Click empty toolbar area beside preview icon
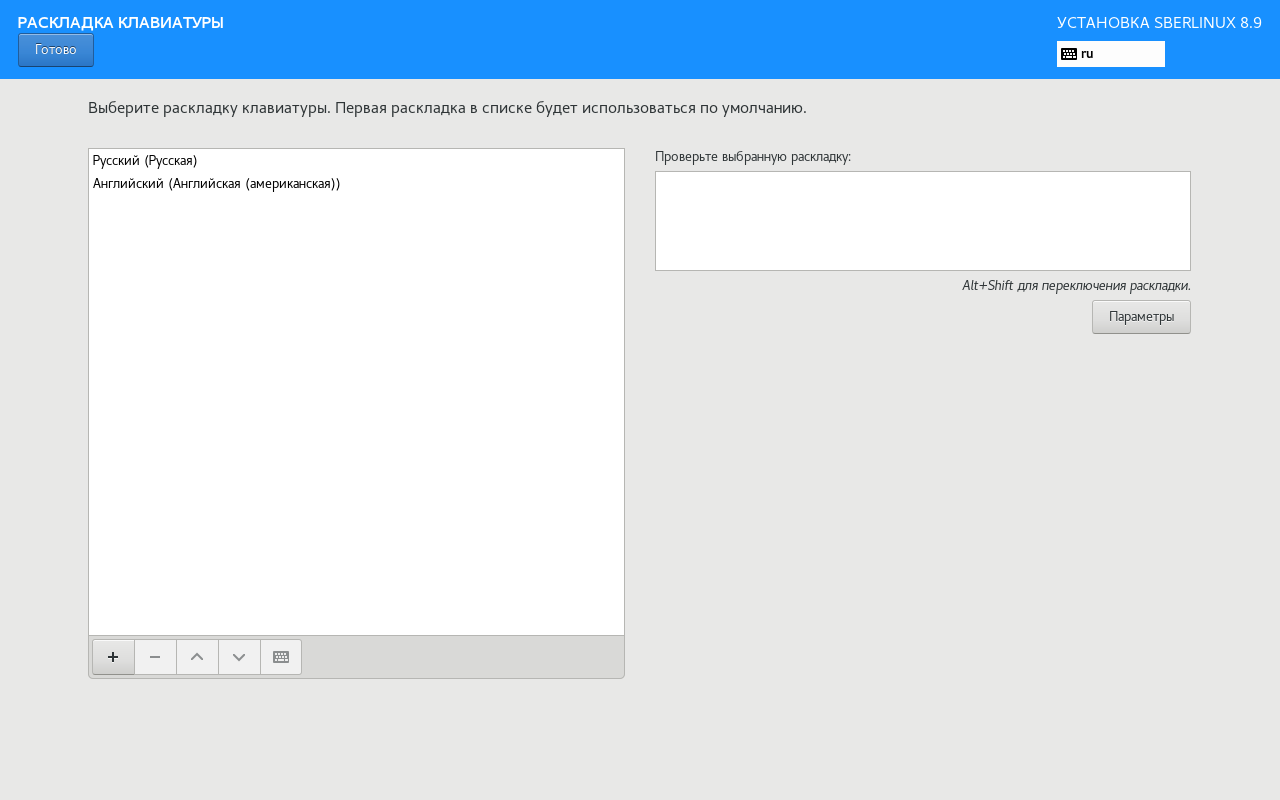 click(x=460, y=657)
